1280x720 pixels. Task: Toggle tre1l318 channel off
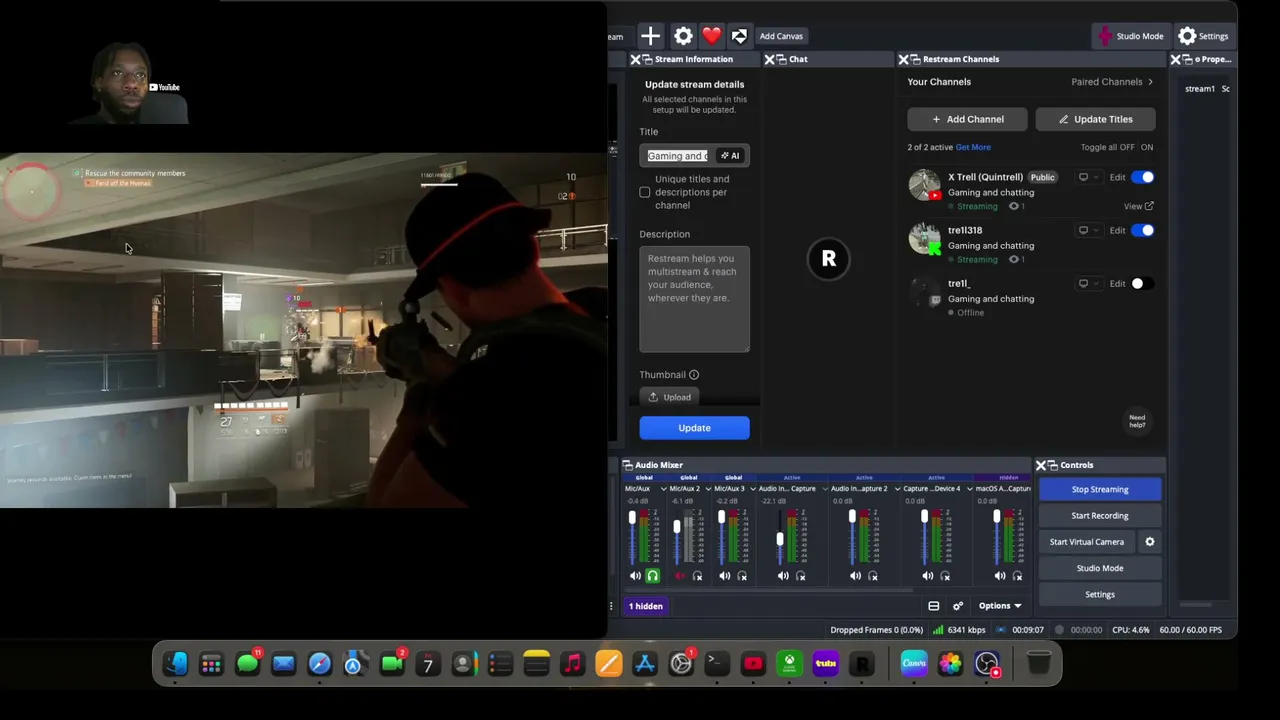1143,230
